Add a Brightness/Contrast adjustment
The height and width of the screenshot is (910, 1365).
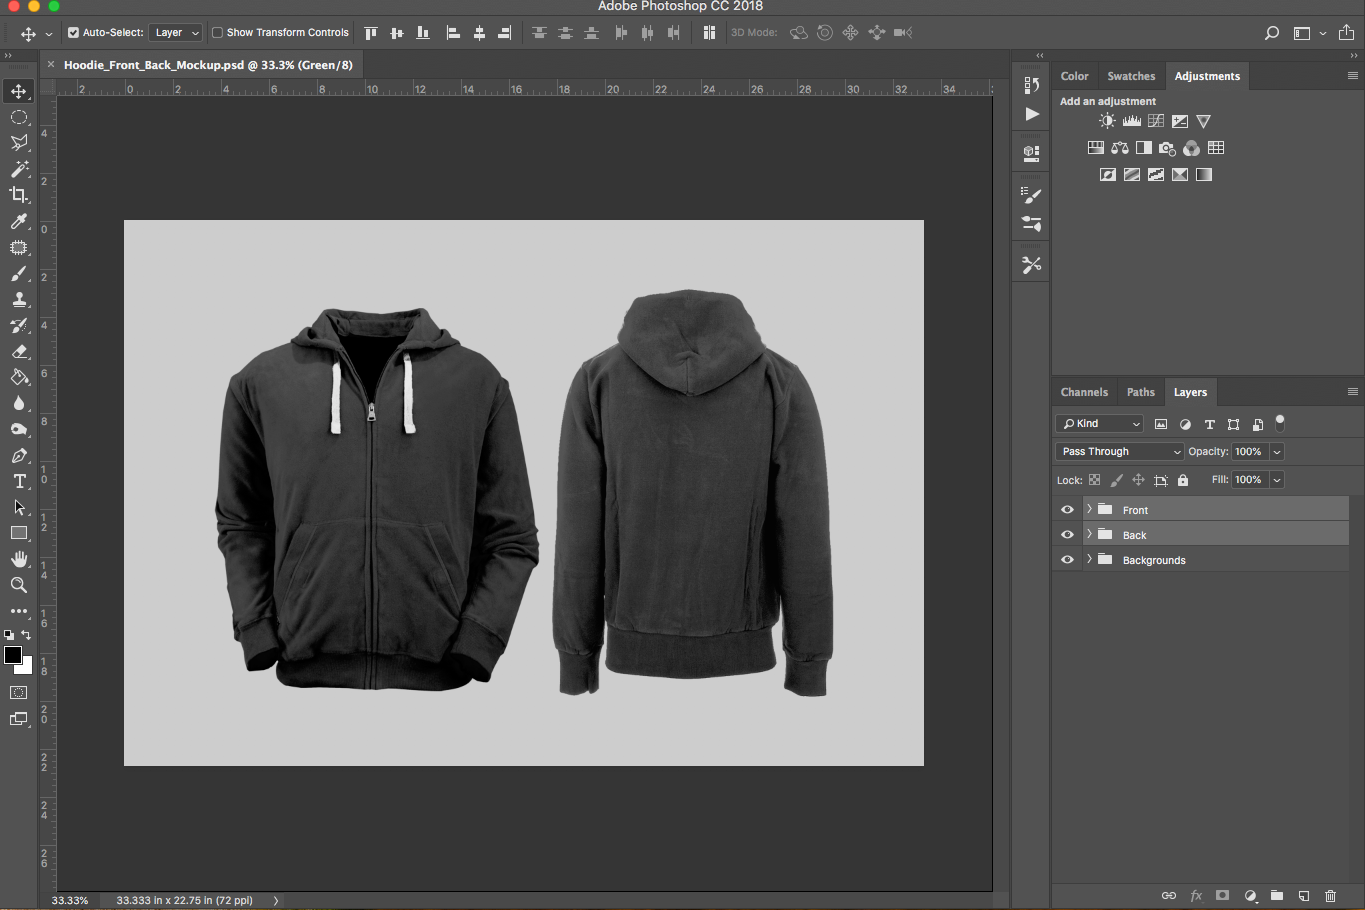coord(1107,121)
